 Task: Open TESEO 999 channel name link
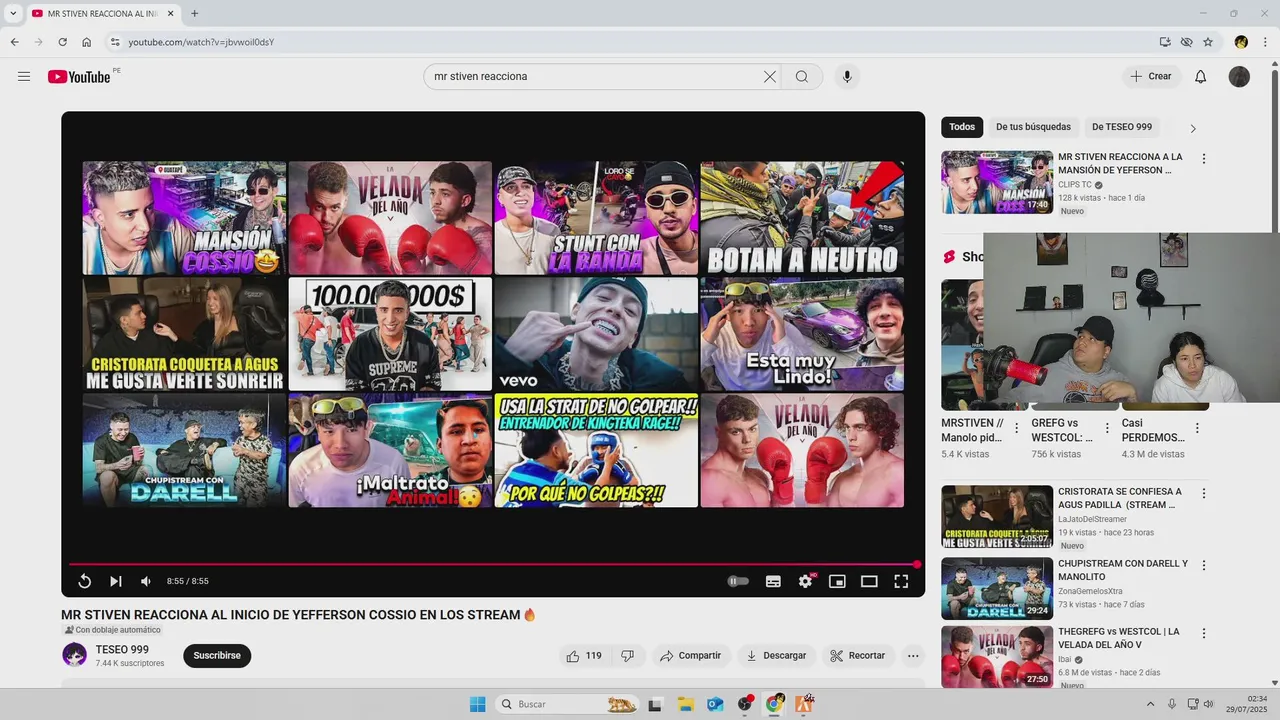[x=122, y=650]
